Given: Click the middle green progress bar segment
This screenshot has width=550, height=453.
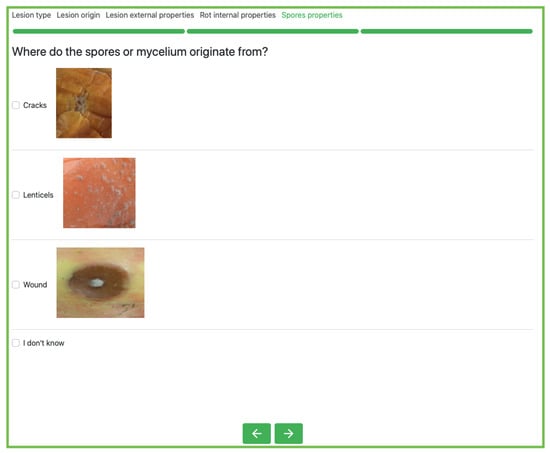Looking at the screenshot, I should 273,31.
